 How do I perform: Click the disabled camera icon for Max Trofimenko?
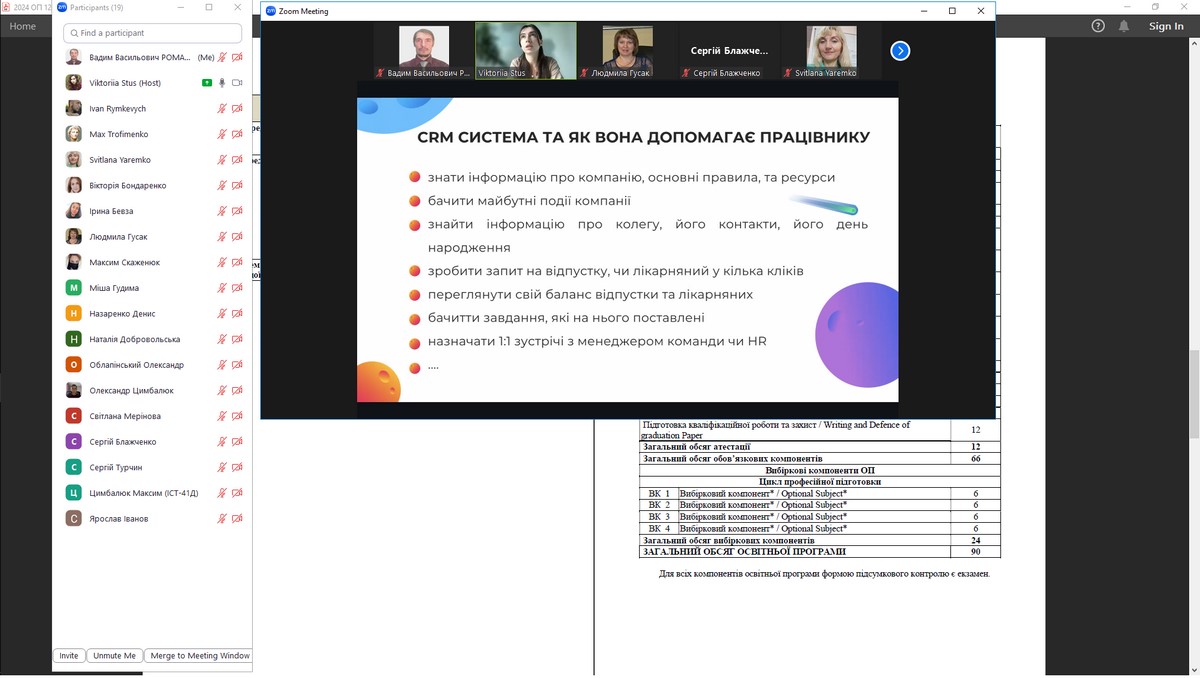237,134
